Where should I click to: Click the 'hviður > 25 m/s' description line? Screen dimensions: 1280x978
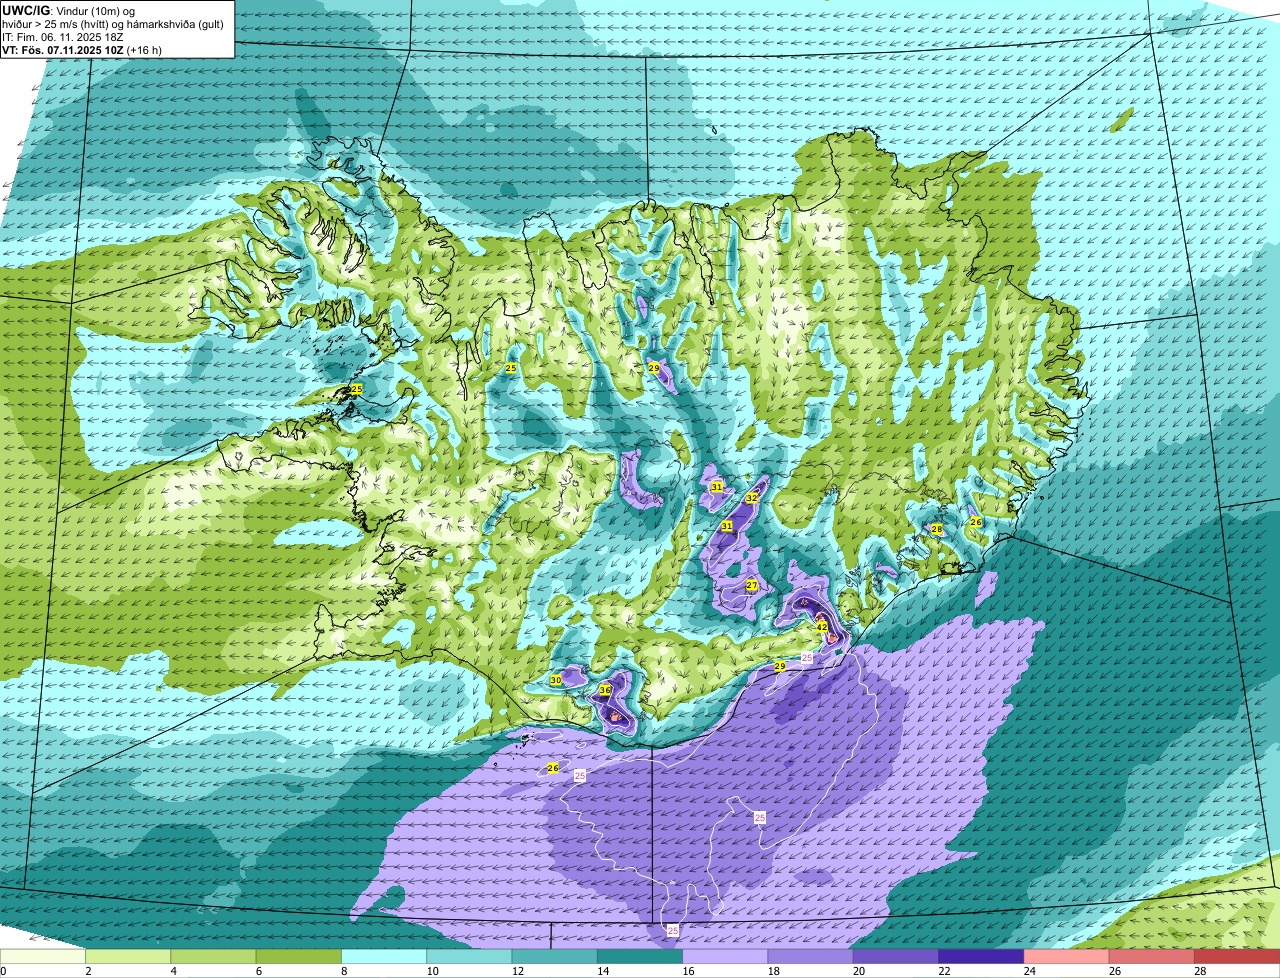point(113,23)
